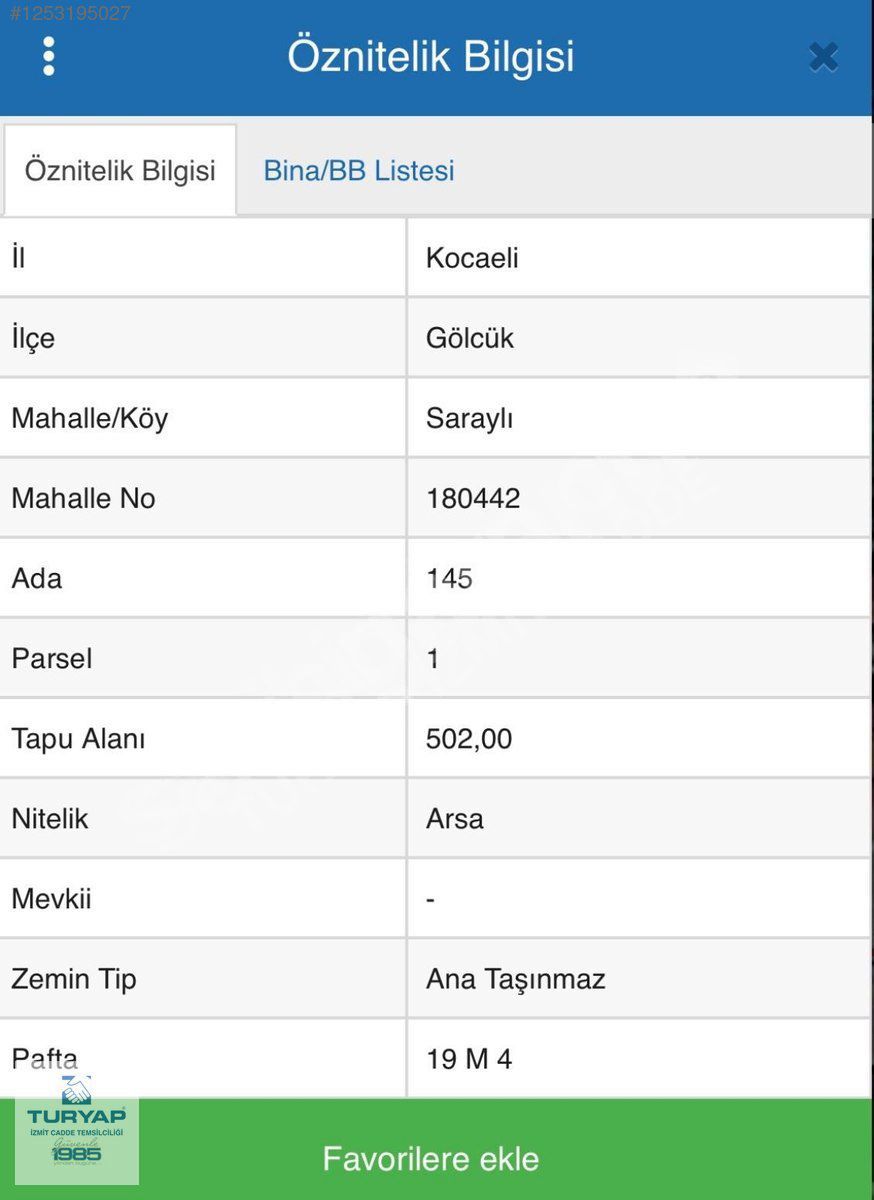Click the Mevkii row label
This screenshot has width=874, height=1200.
(x=51, y=898)
